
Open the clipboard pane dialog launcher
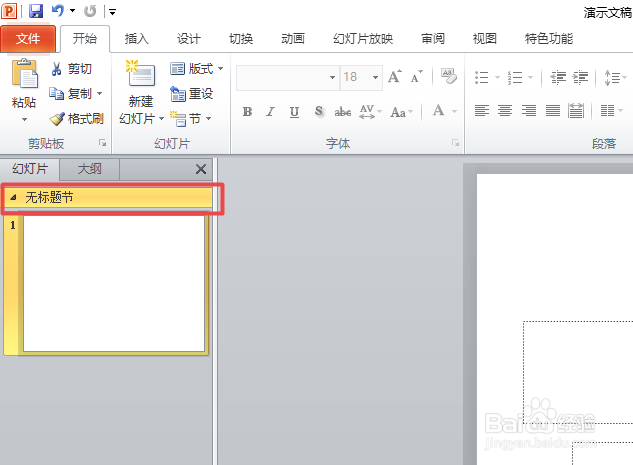(103, 143)
